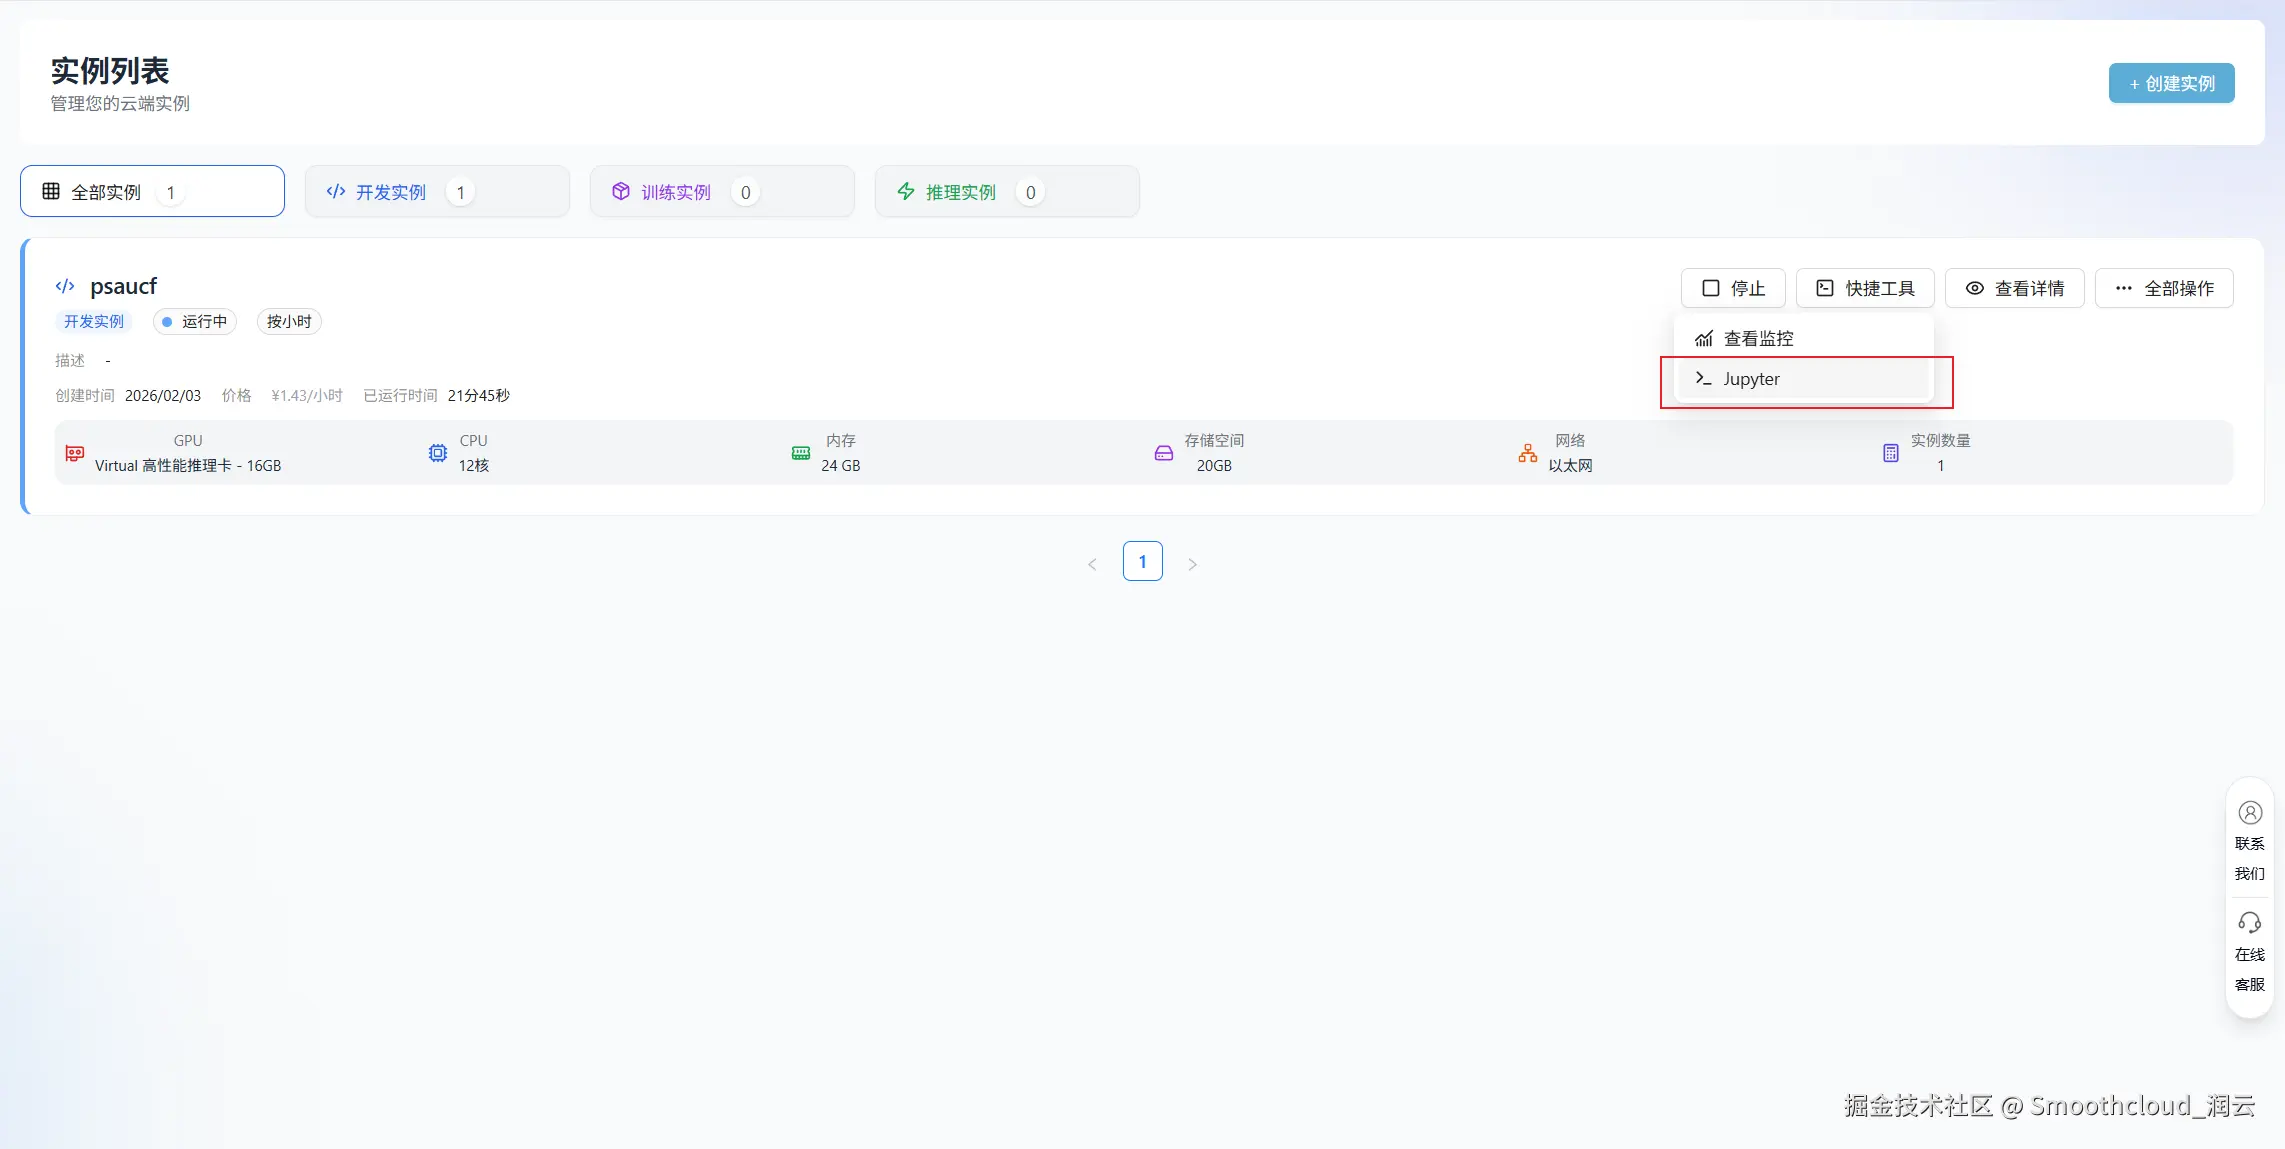Open contact us via the person icon
2285x1149 pixels.
(2250, 813)
